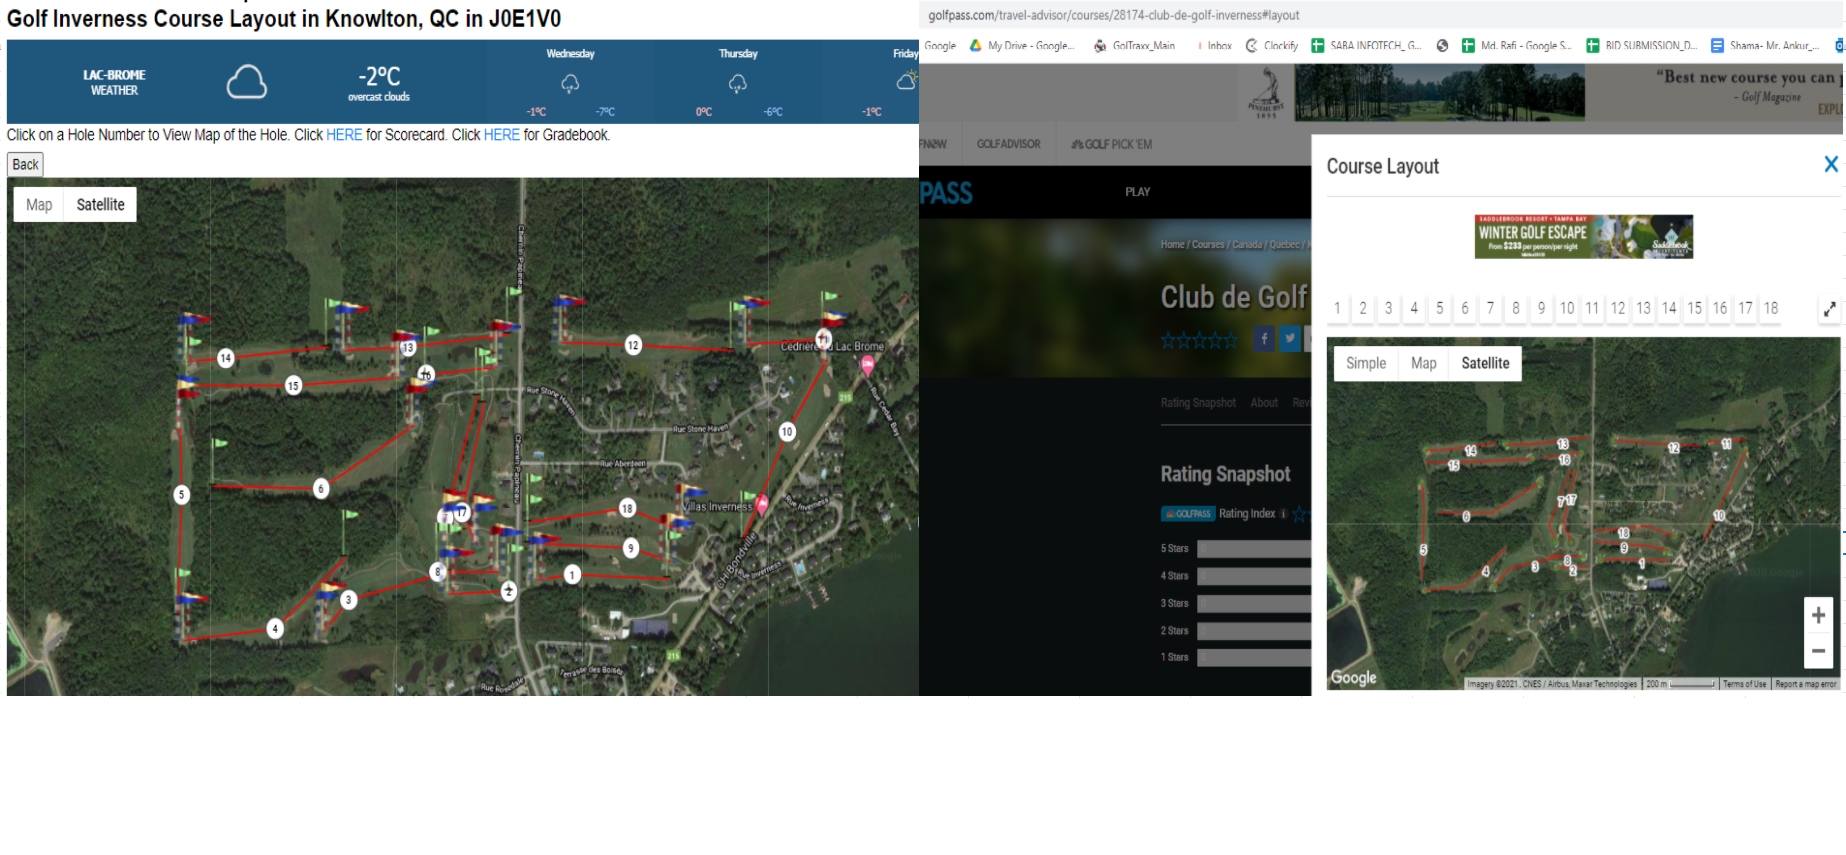This screenshot has height=855, width=1846.
Task: Click hole 17 marker on Knowlton course map
Action: (x=462, y=512)
